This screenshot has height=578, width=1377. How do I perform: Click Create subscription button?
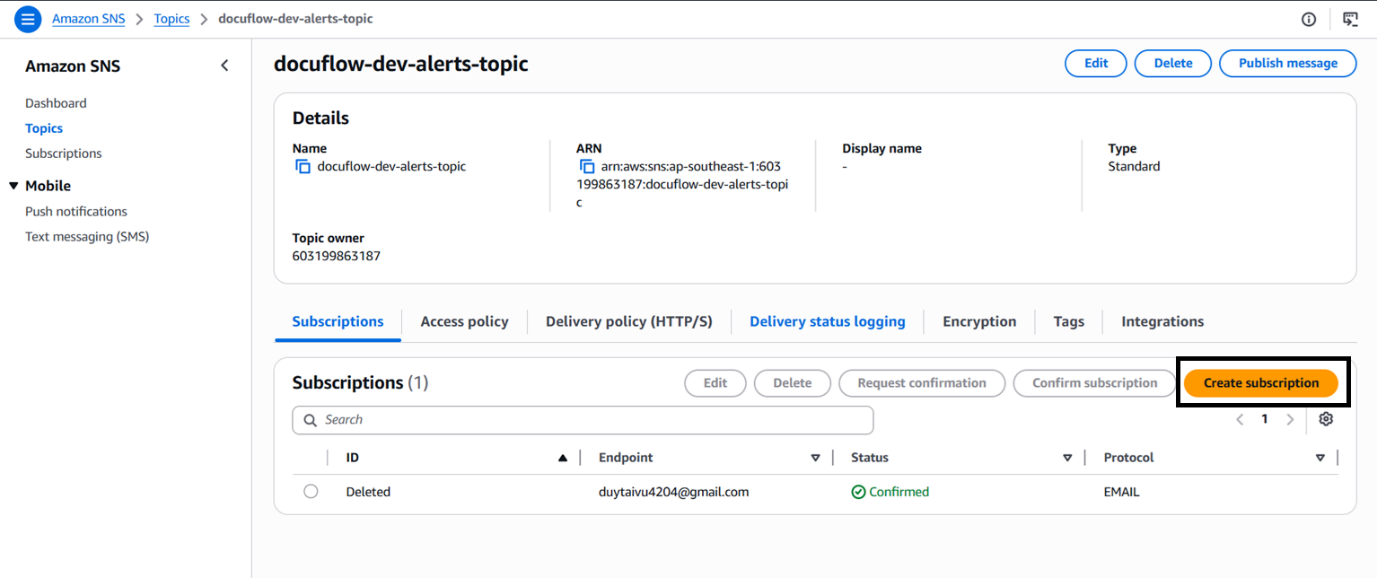pyautogui.click(x=1261, y=383)
